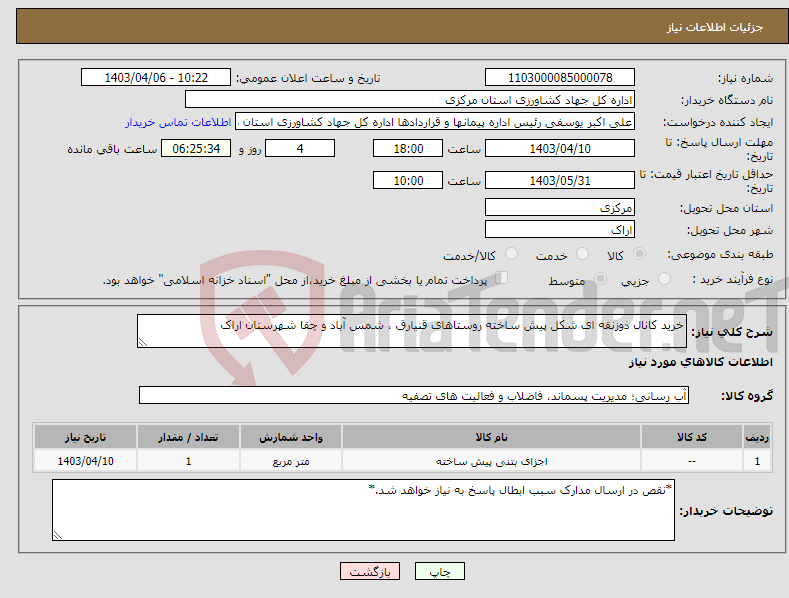Click the چاپ (print) button
Viewport: 789px width, 598px height.
pos(439,571)
